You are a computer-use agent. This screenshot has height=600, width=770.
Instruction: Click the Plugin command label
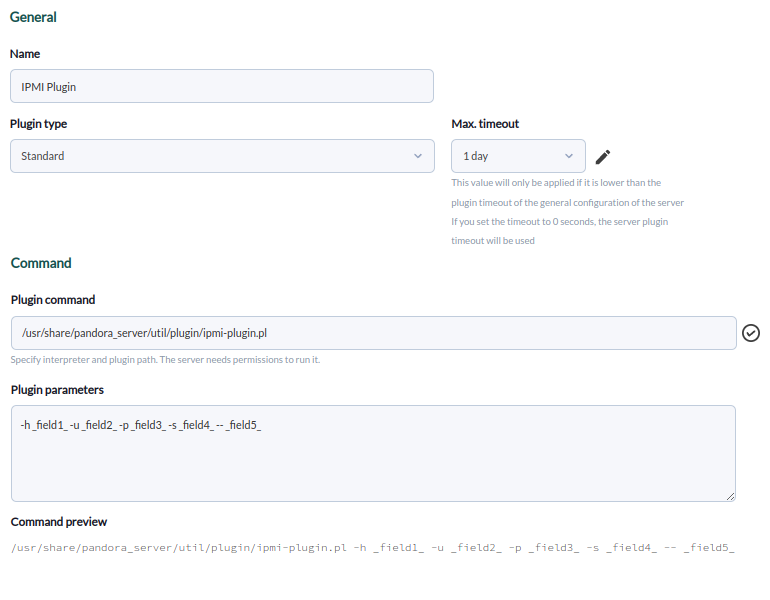click(52, 300)
